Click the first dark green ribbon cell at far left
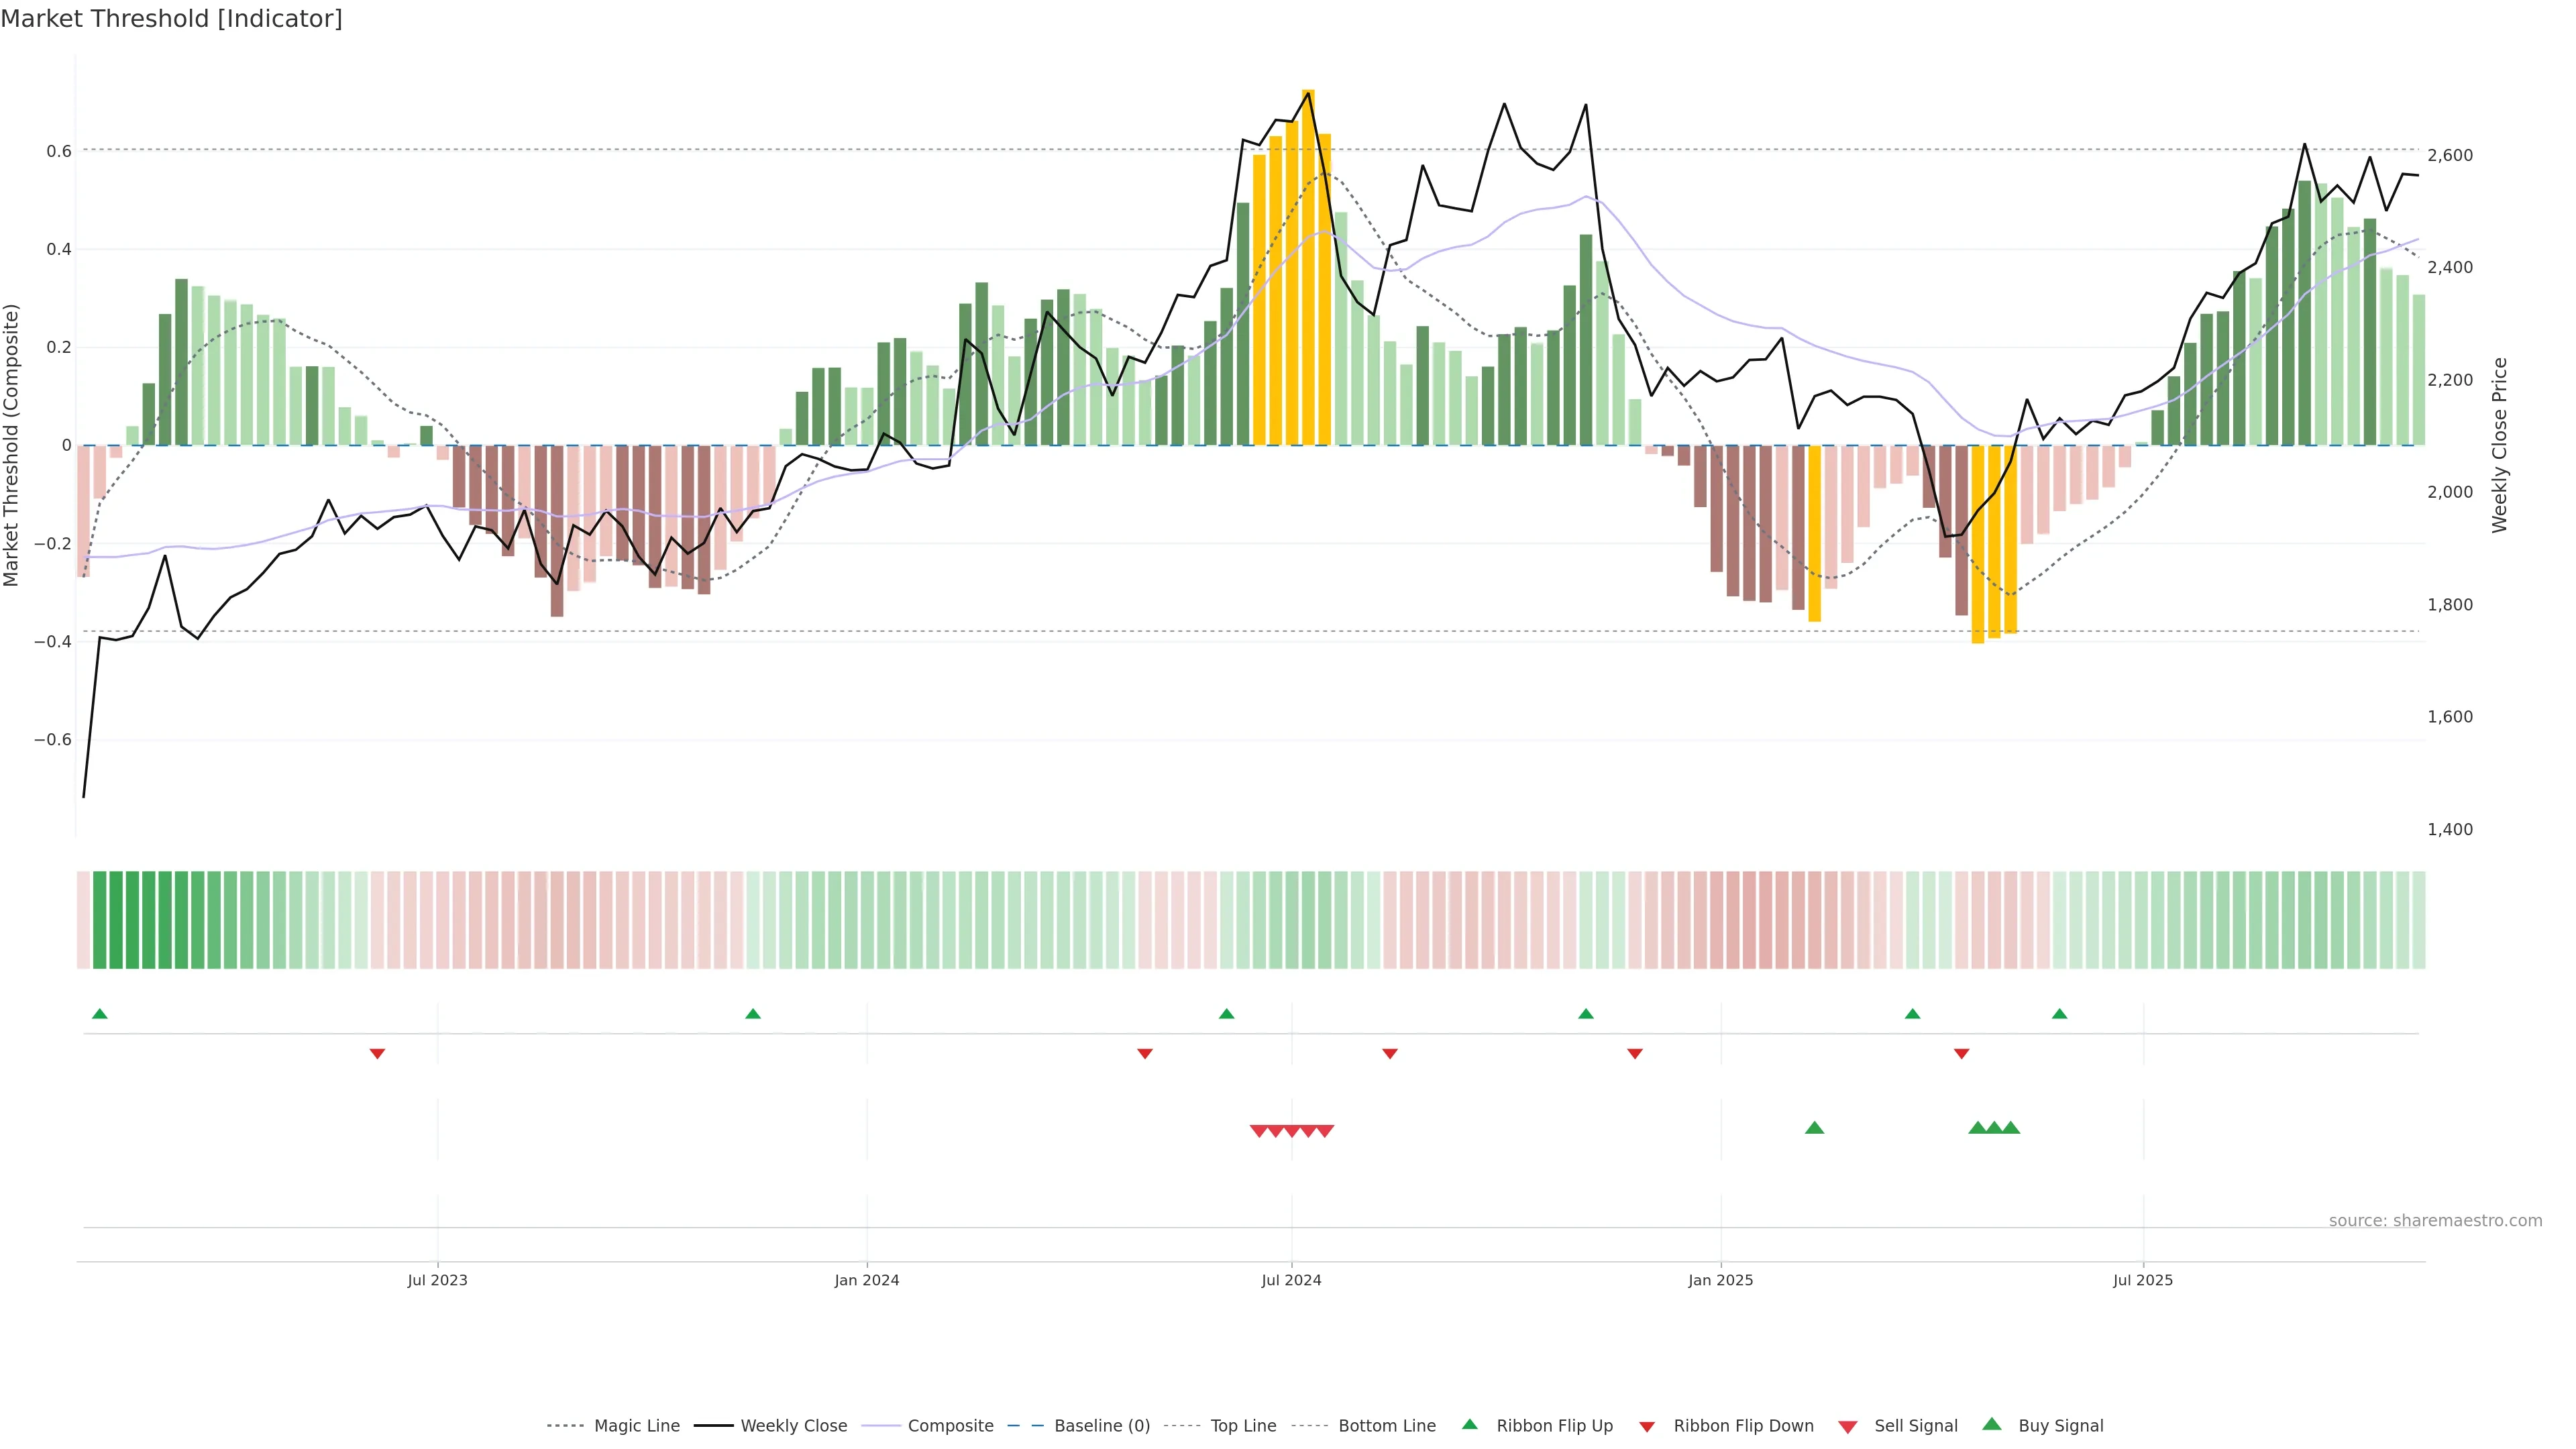The height and width of the screenshot is (1449, 2576). (x=99, y=920)
